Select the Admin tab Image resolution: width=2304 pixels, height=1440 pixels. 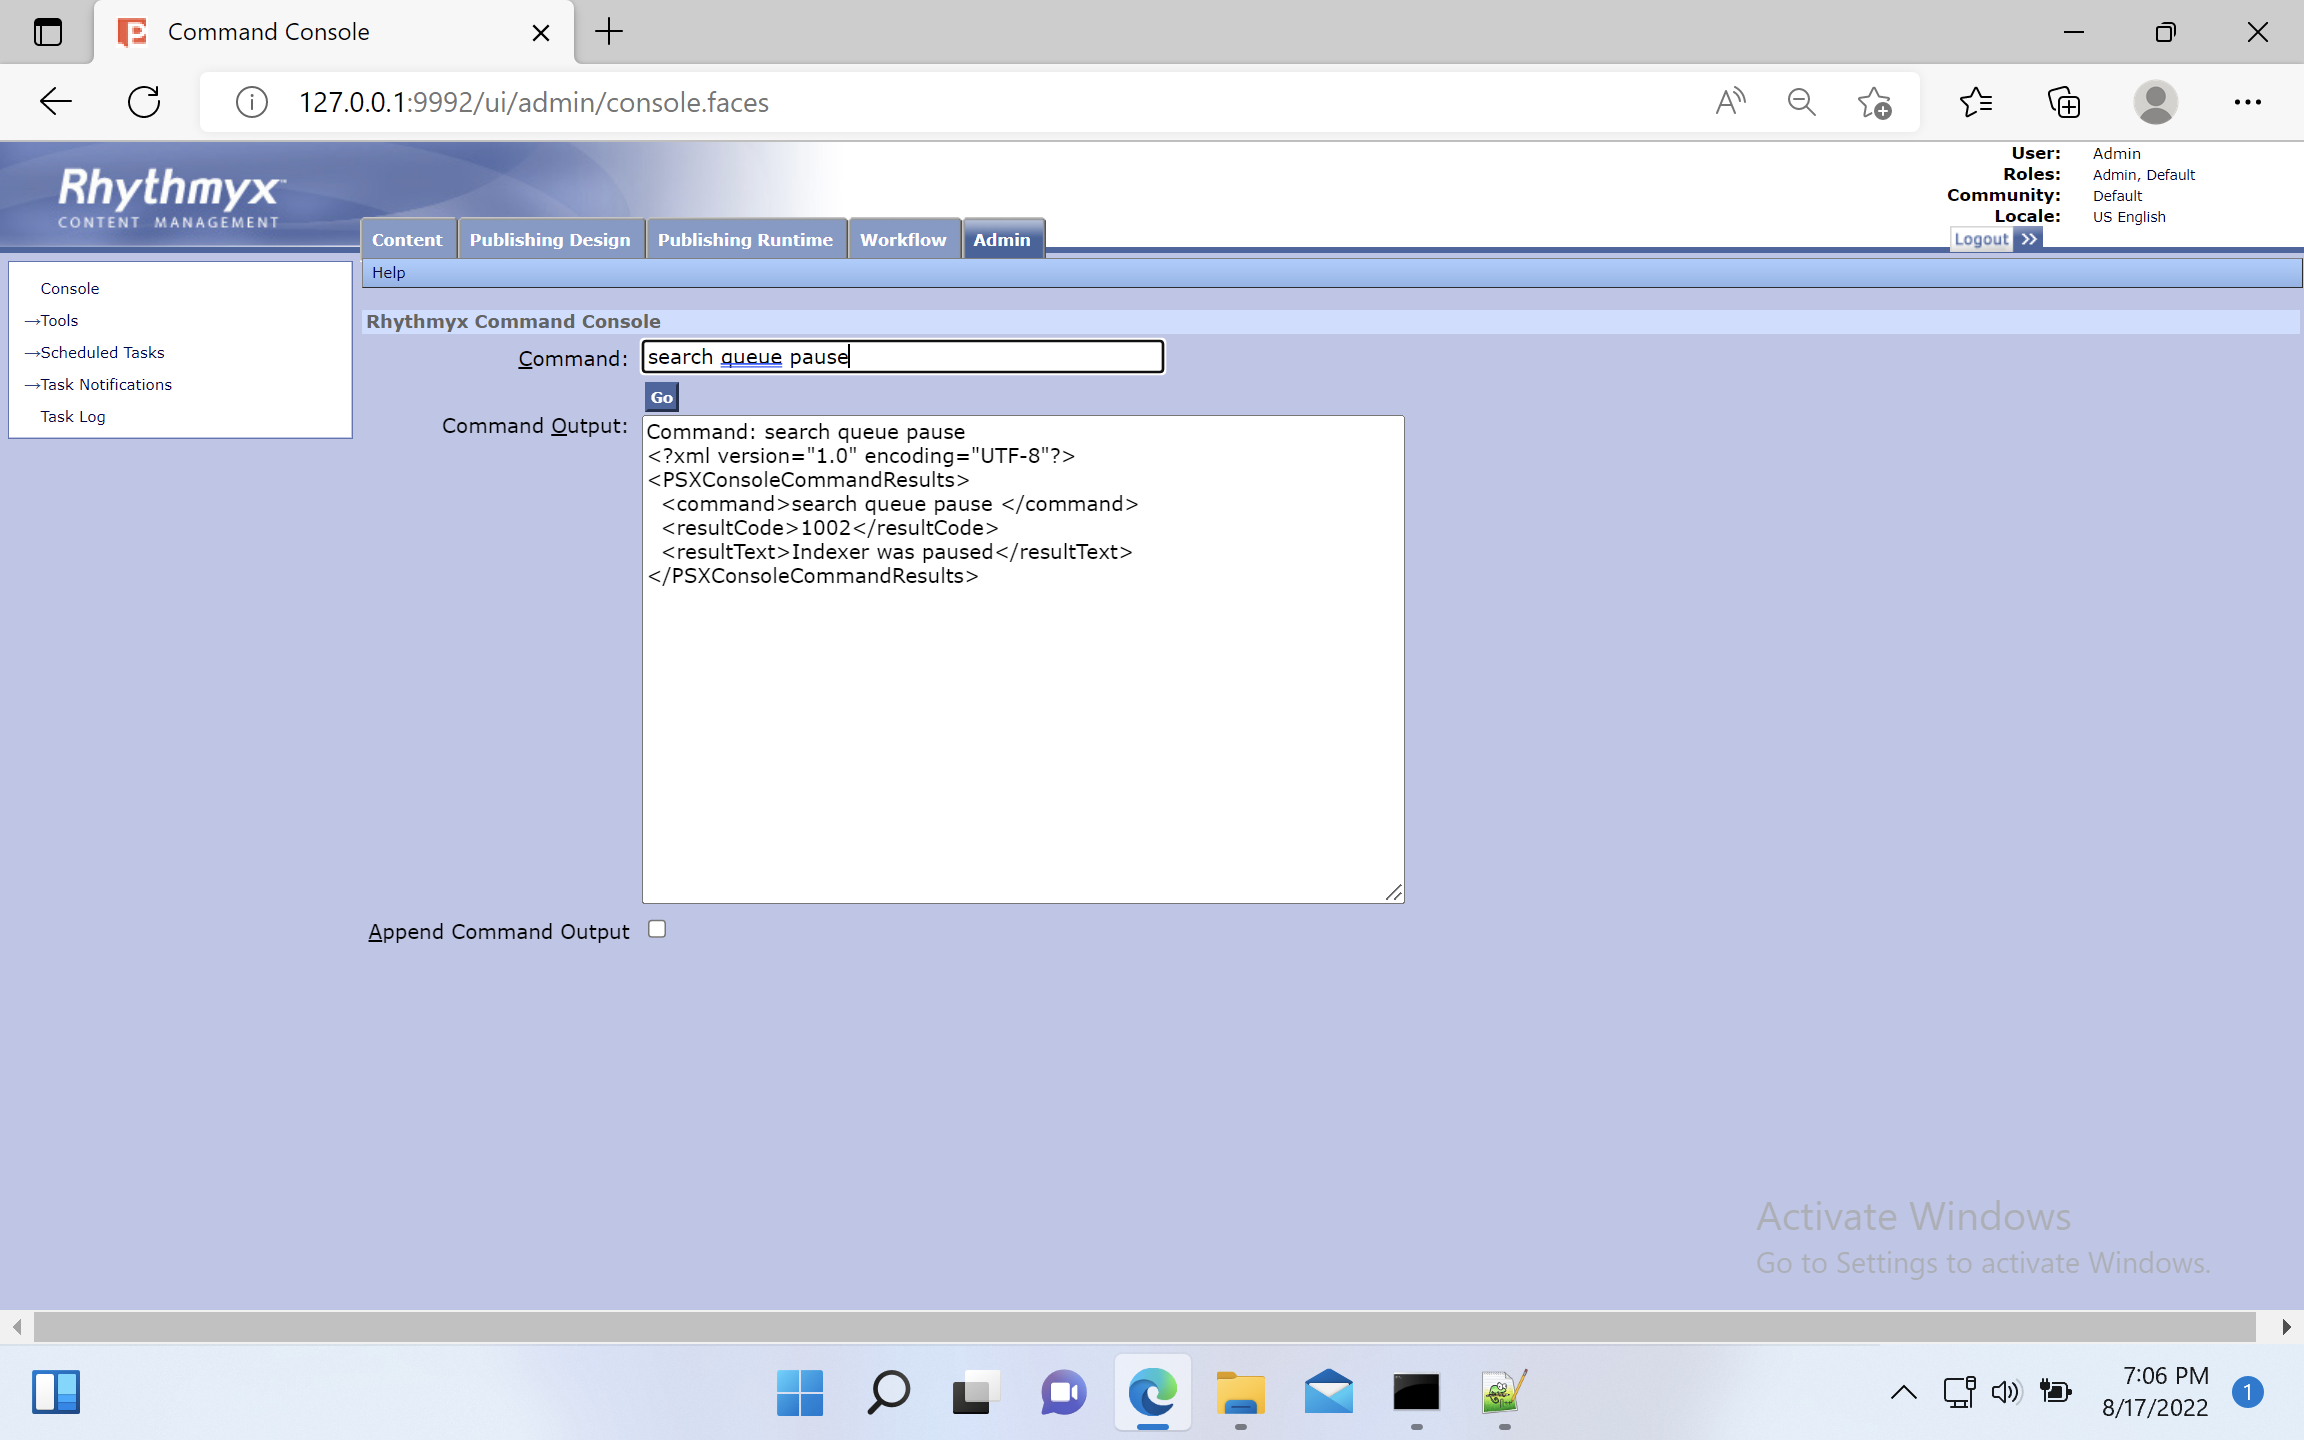[x=1002, y=239]
